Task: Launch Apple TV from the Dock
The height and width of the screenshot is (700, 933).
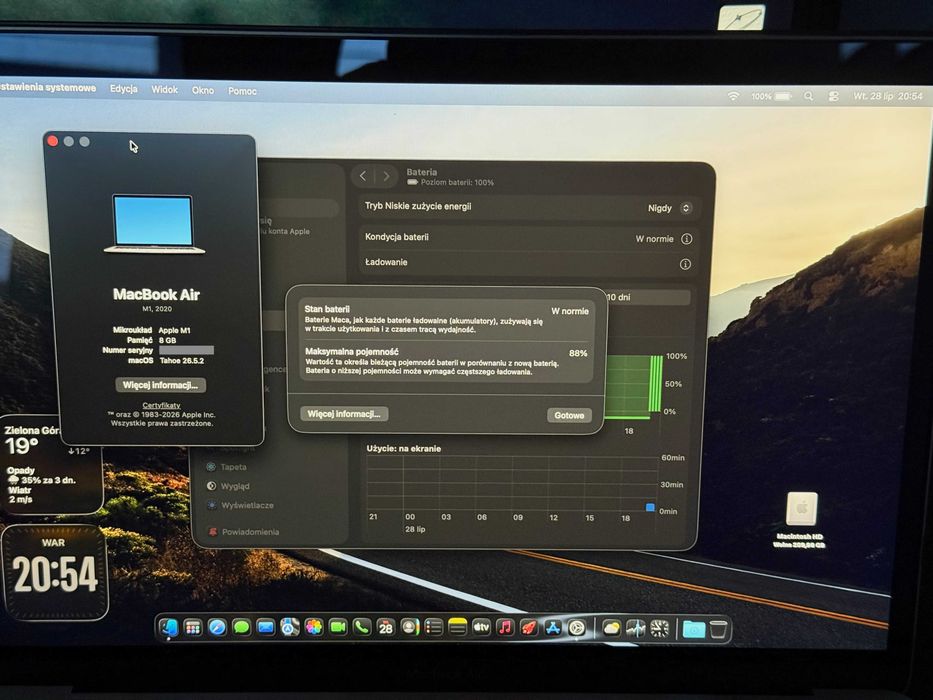Action: (481, 627)
